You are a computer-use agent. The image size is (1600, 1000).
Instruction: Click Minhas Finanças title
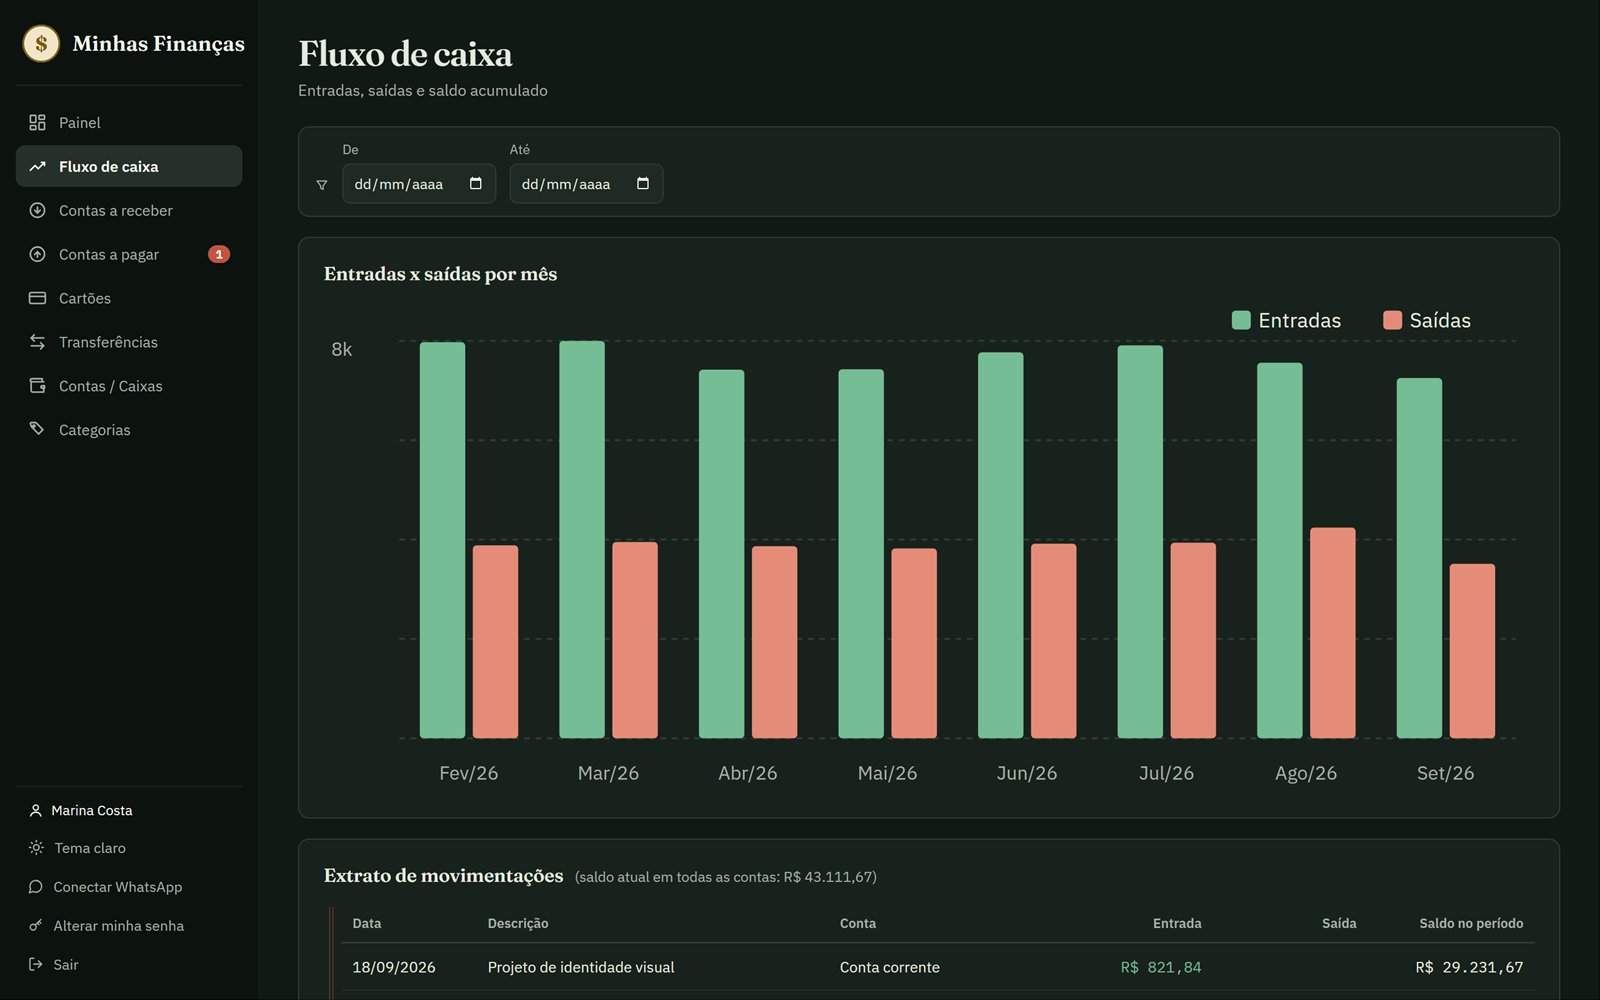(x=158, y=43)
